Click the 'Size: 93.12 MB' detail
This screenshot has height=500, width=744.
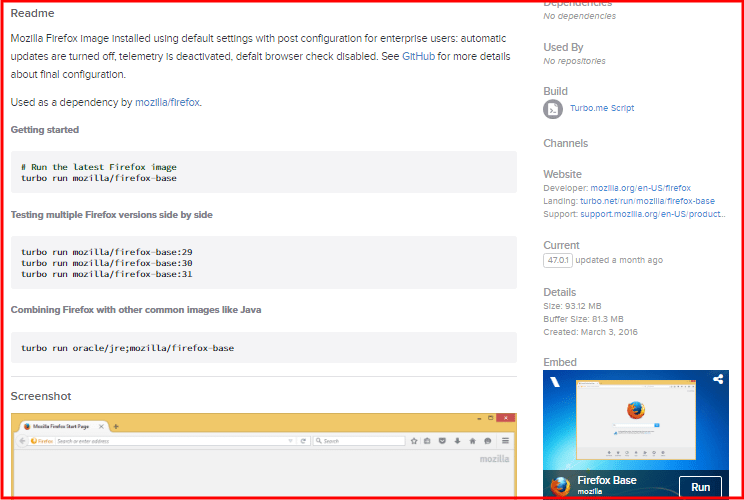coord(572,306)
